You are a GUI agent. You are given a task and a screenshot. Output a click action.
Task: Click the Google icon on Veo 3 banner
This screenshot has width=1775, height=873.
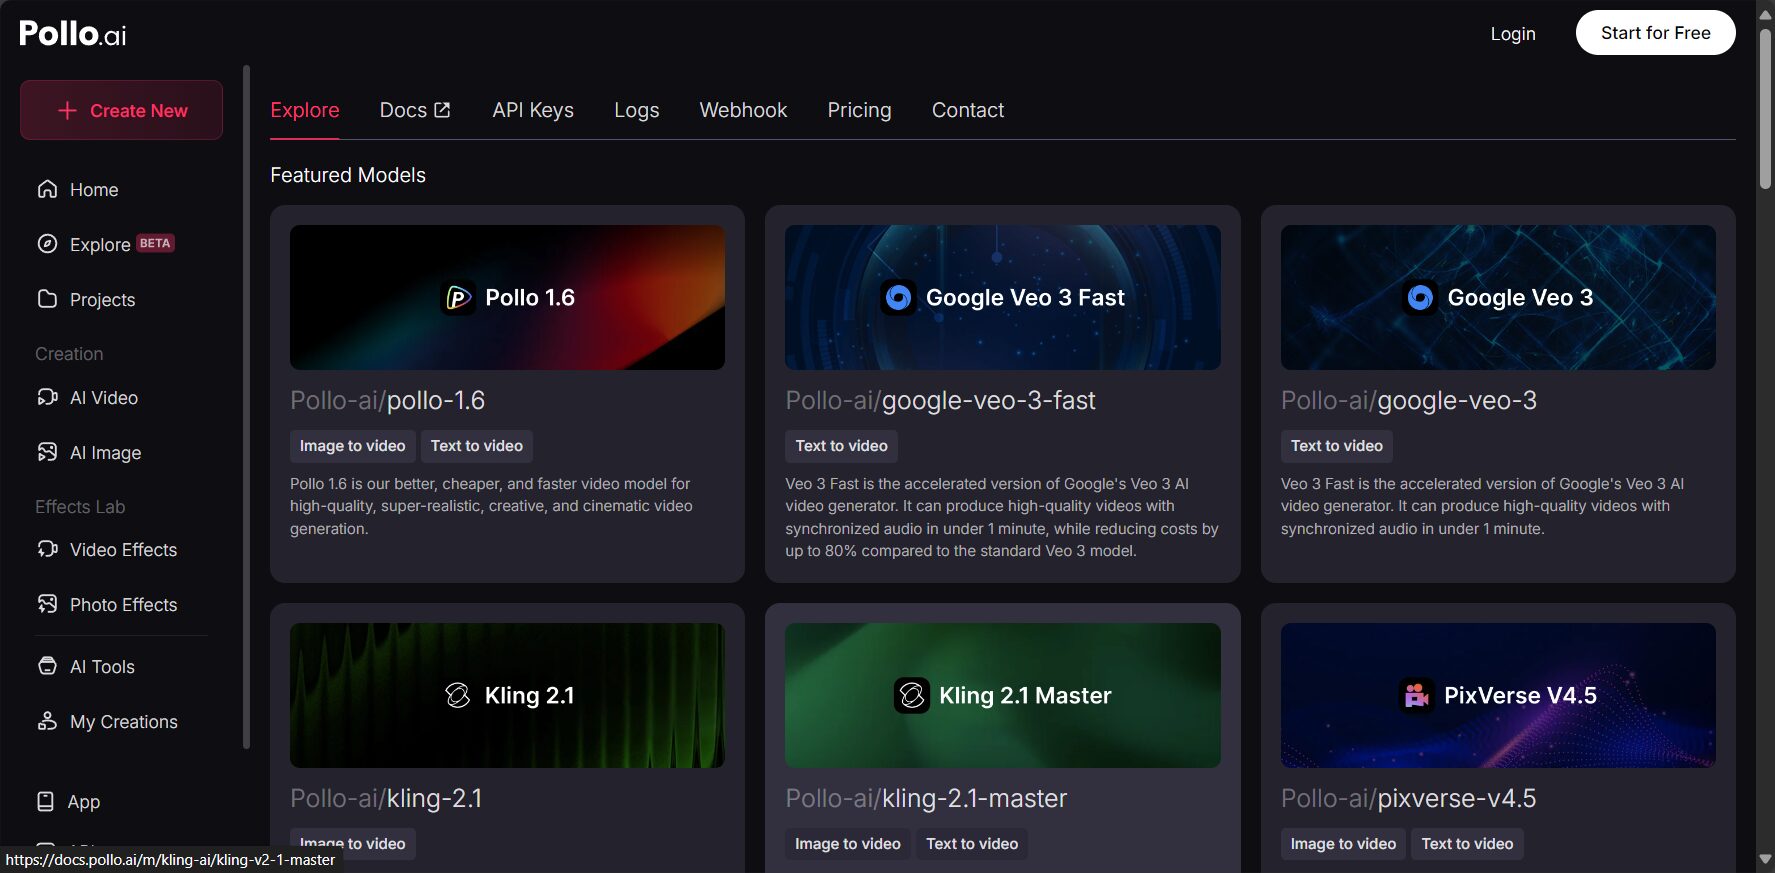pos(1420,297)
